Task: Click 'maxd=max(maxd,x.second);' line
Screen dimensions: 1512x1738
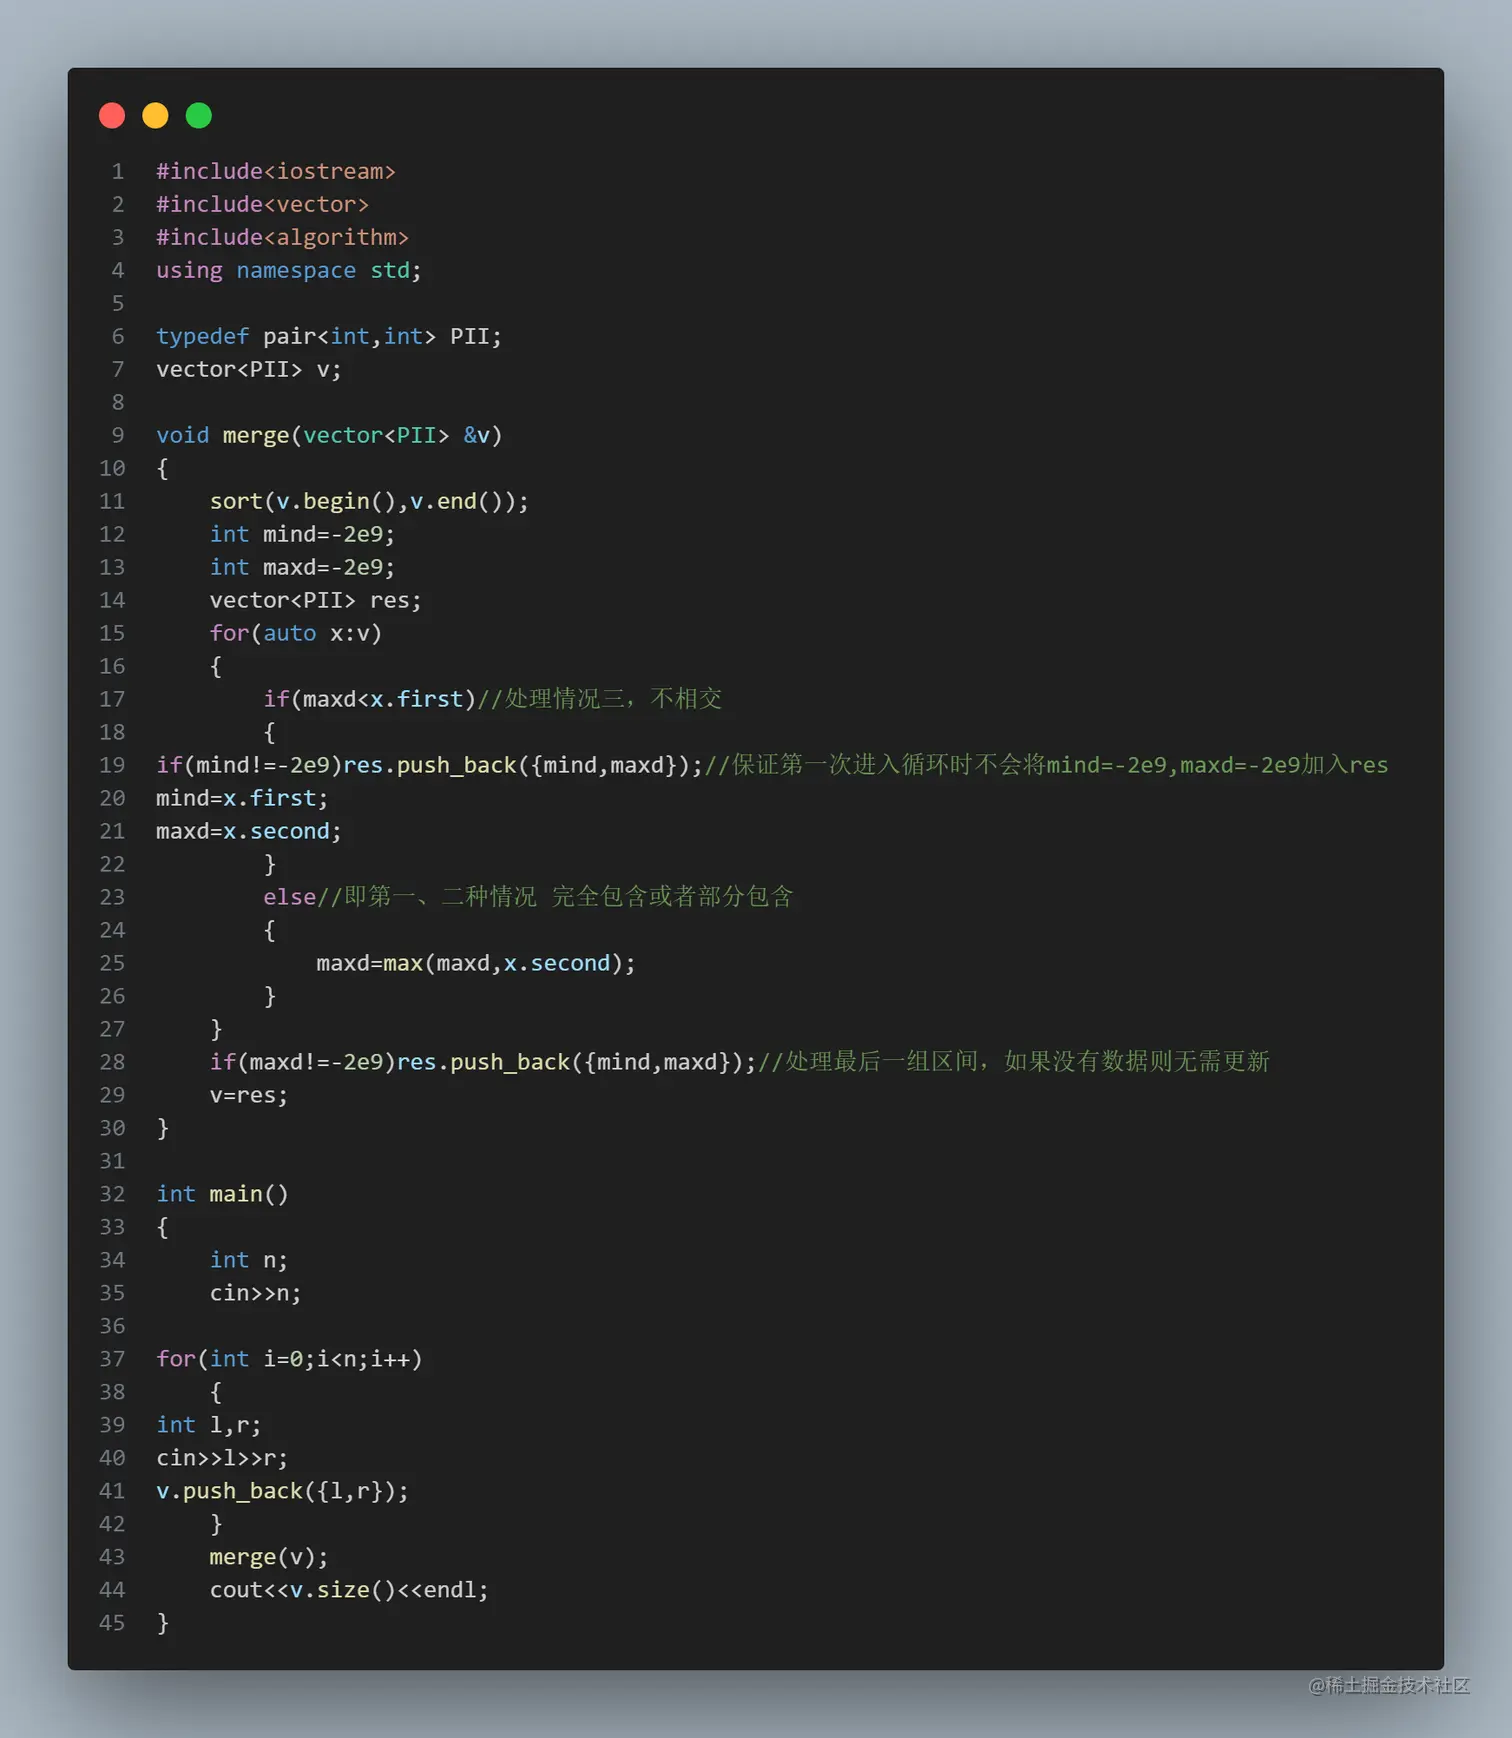Action: click(x=476, y=964)
